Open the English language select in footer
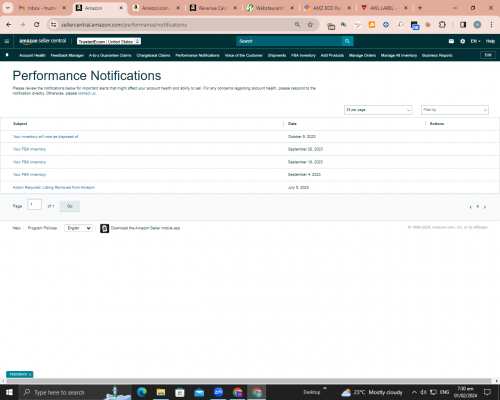The width and height of the screenshot is (500, 400). point(78,228)
